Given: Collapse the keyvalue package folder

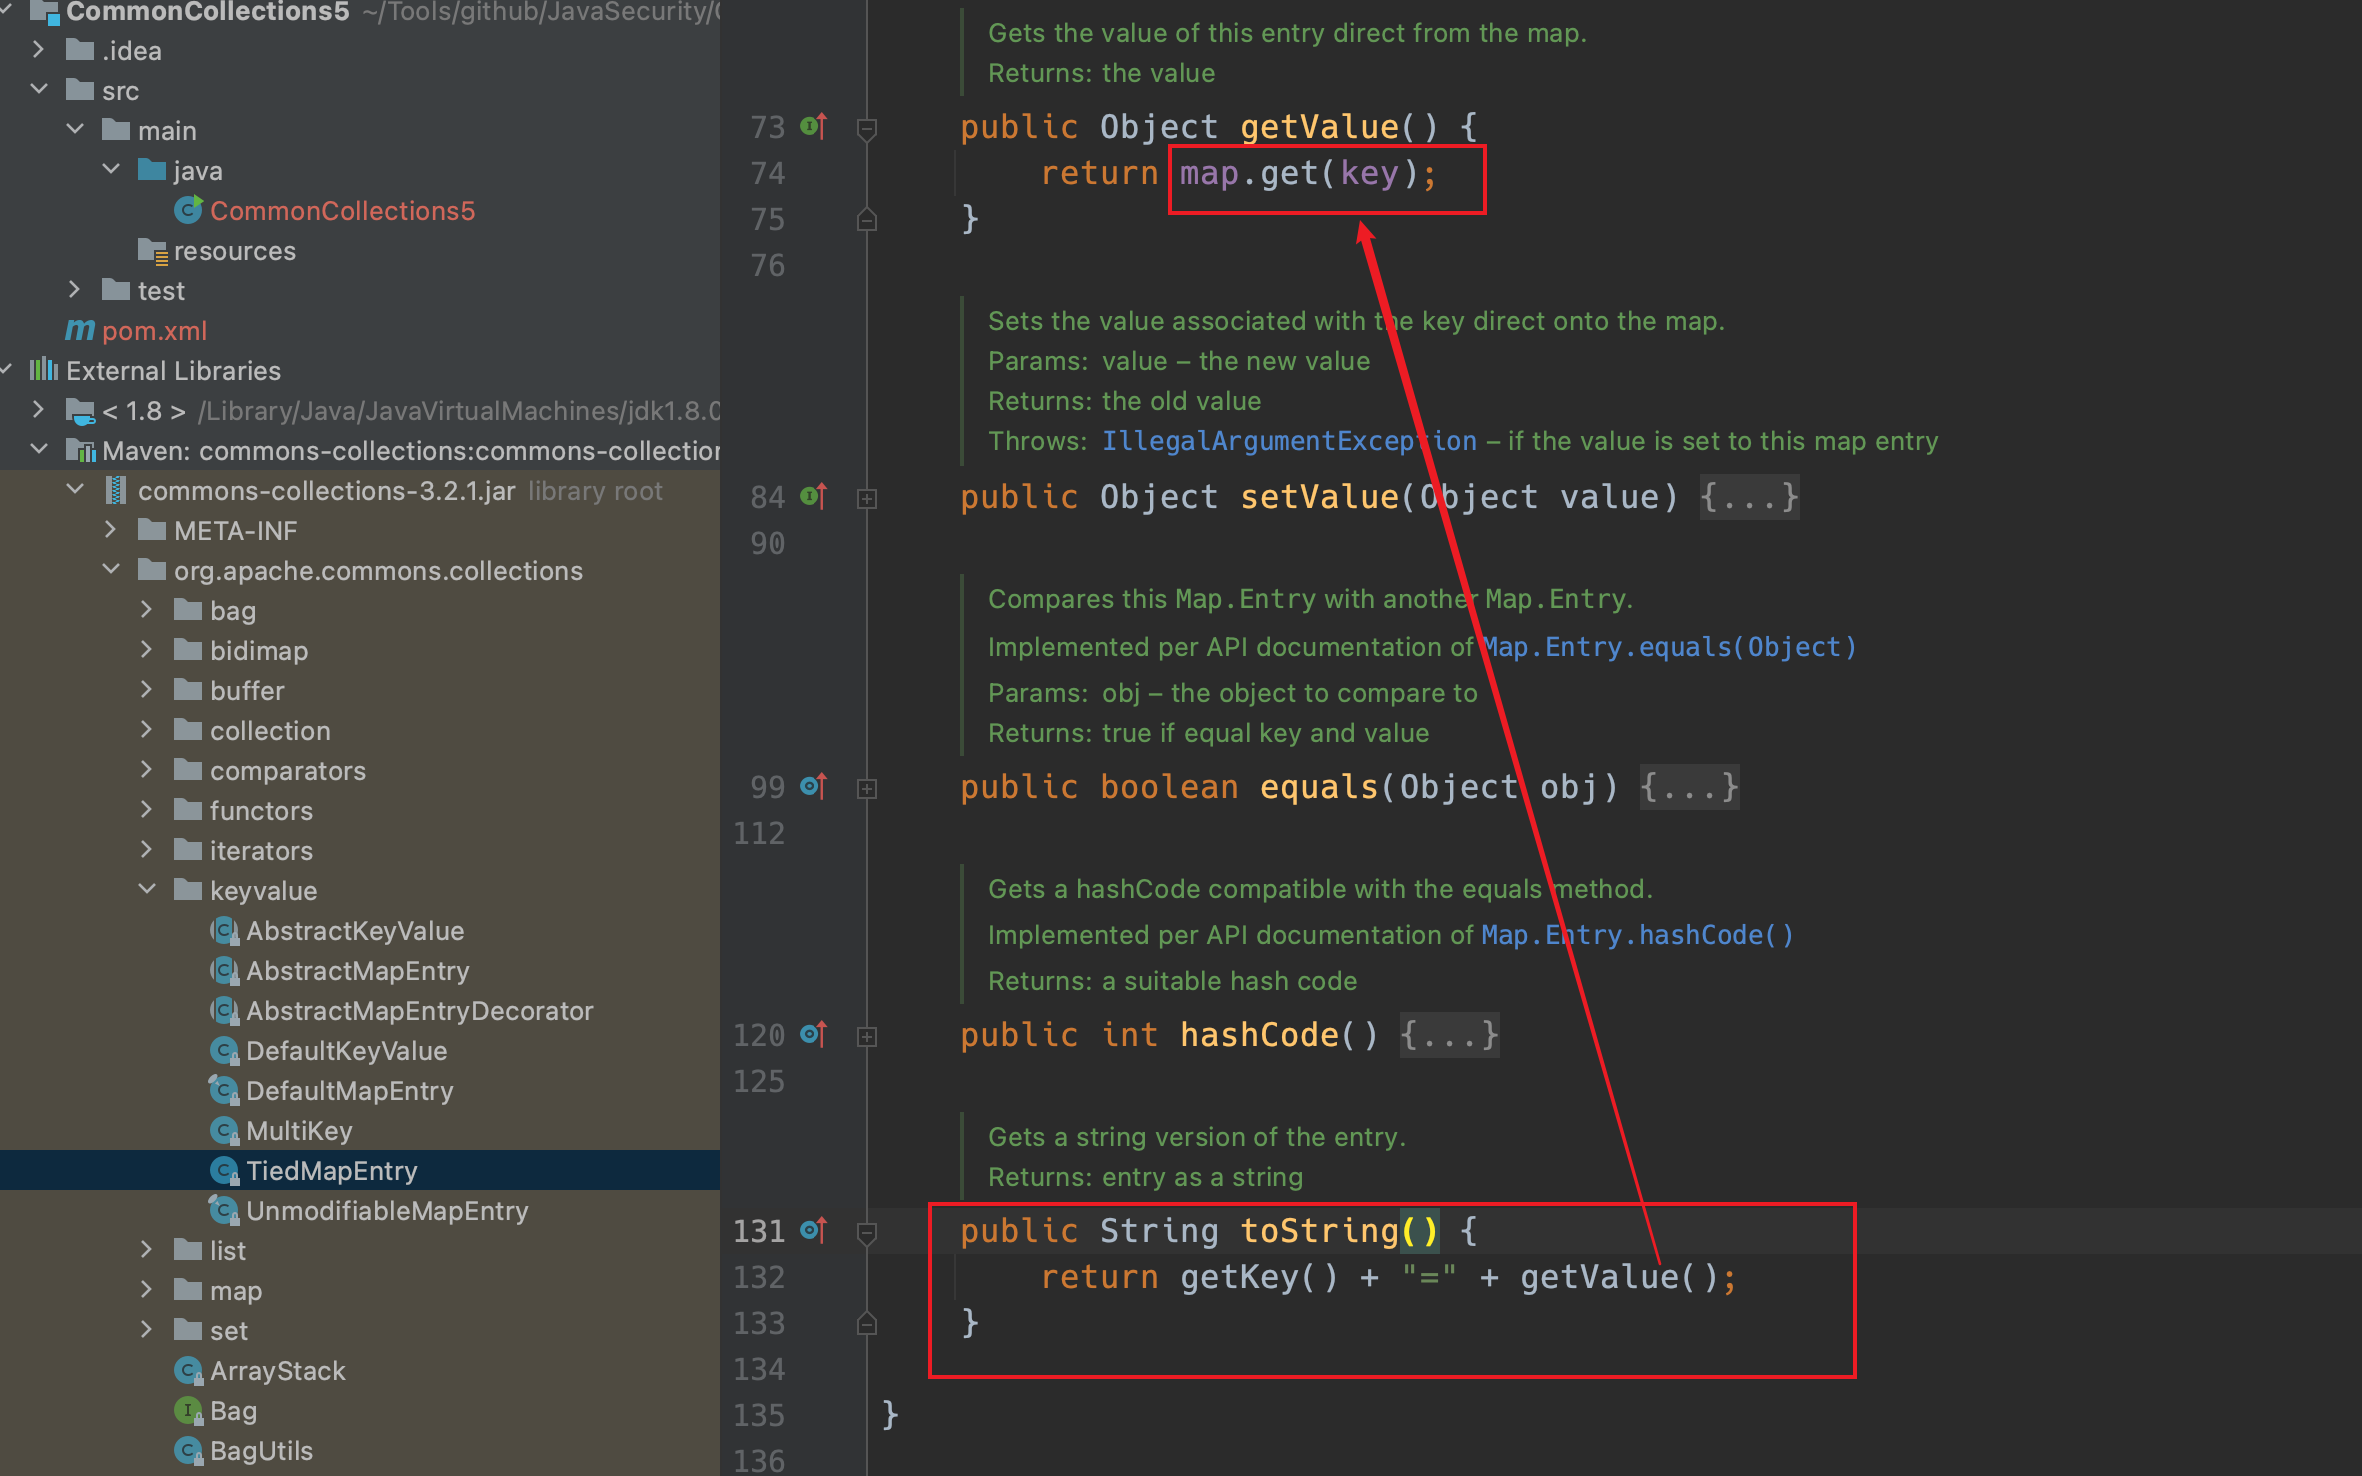Looking at the screenshot, I should pos(147,890).
